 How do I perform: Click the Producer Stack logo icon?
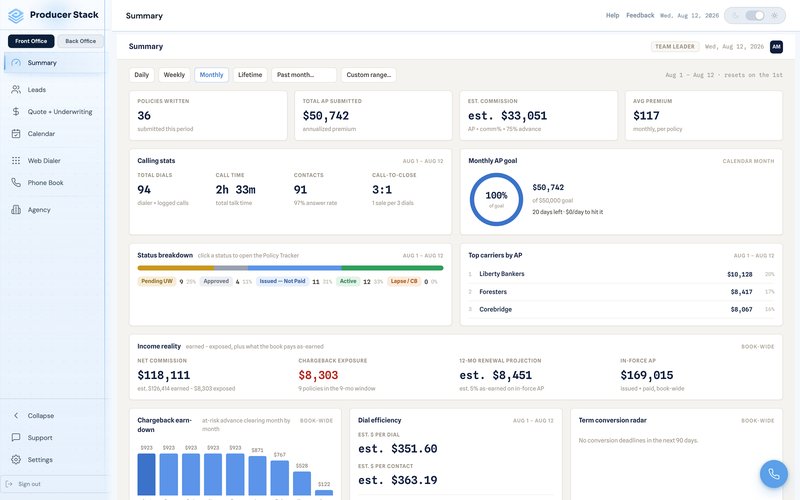tap(16, 15)
